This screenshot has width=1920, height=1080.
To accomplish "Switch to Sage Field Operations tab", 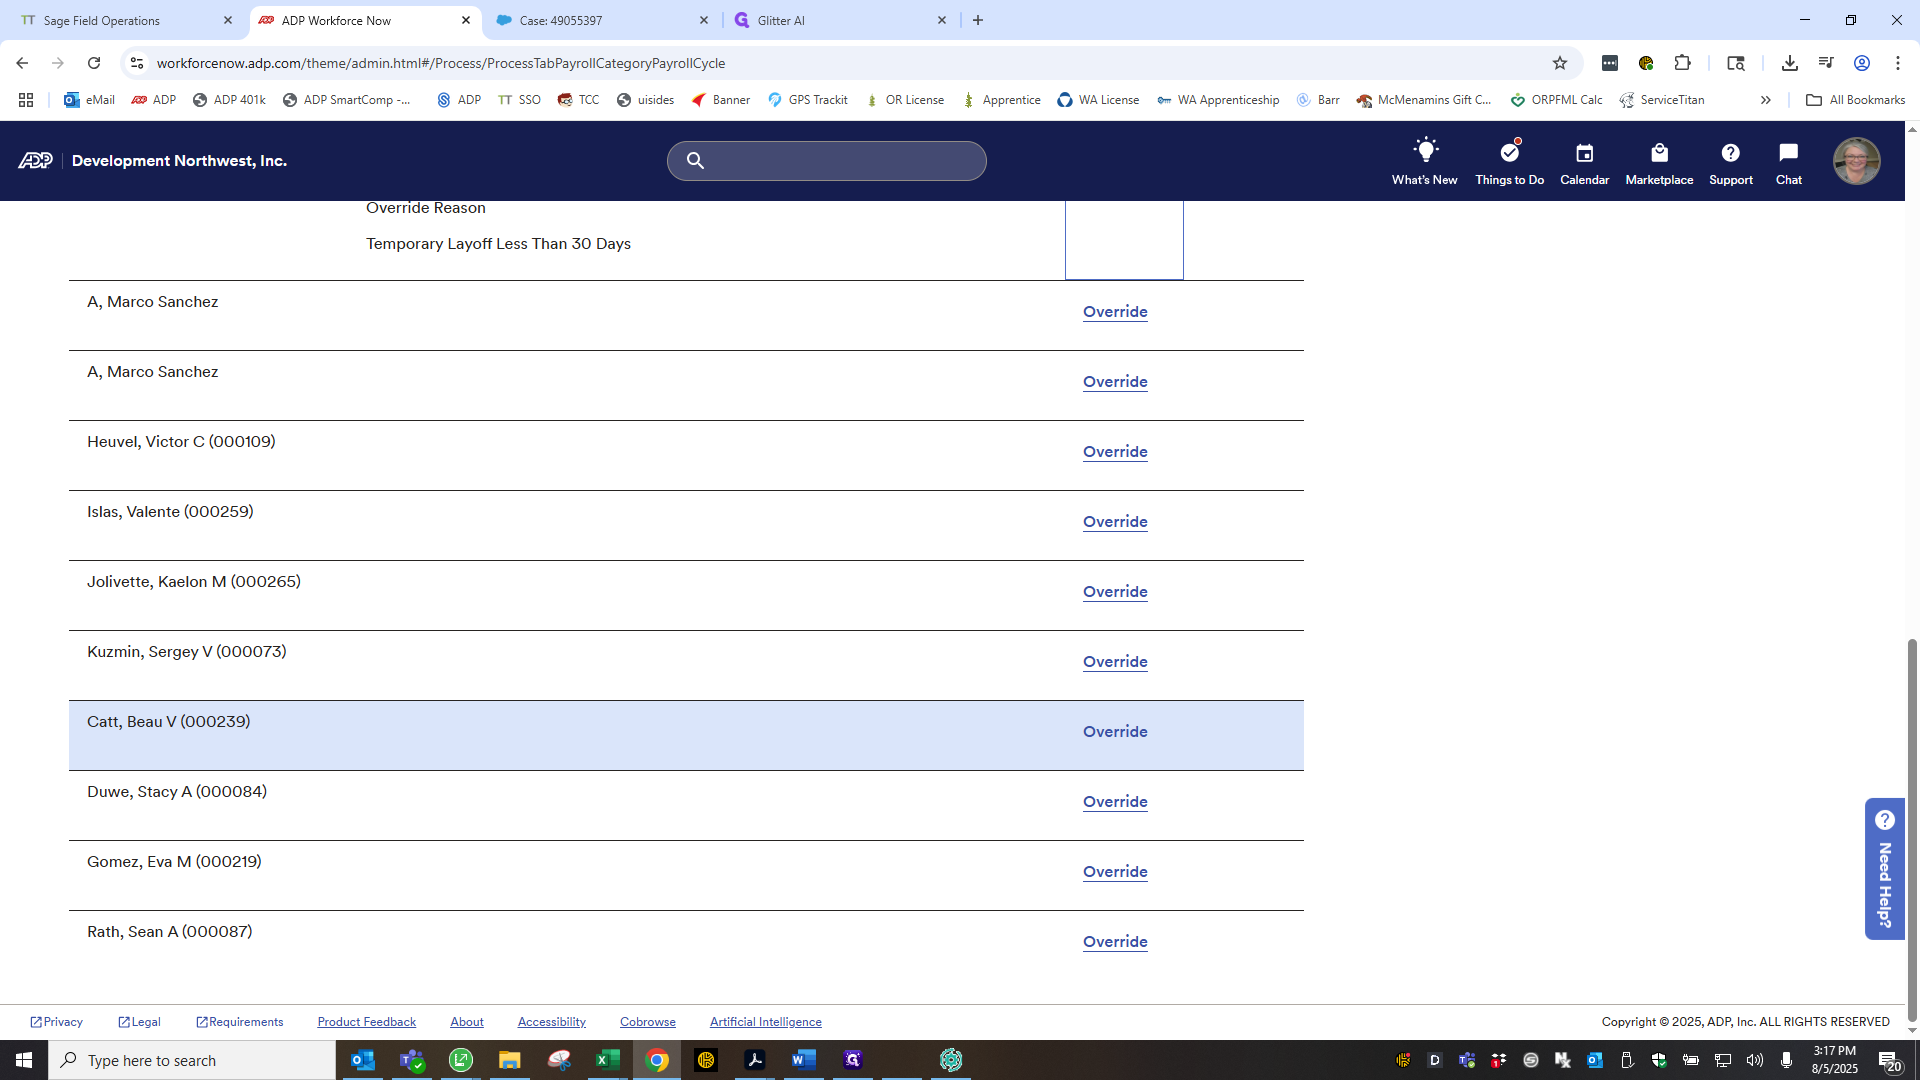I will click(125, 20).
